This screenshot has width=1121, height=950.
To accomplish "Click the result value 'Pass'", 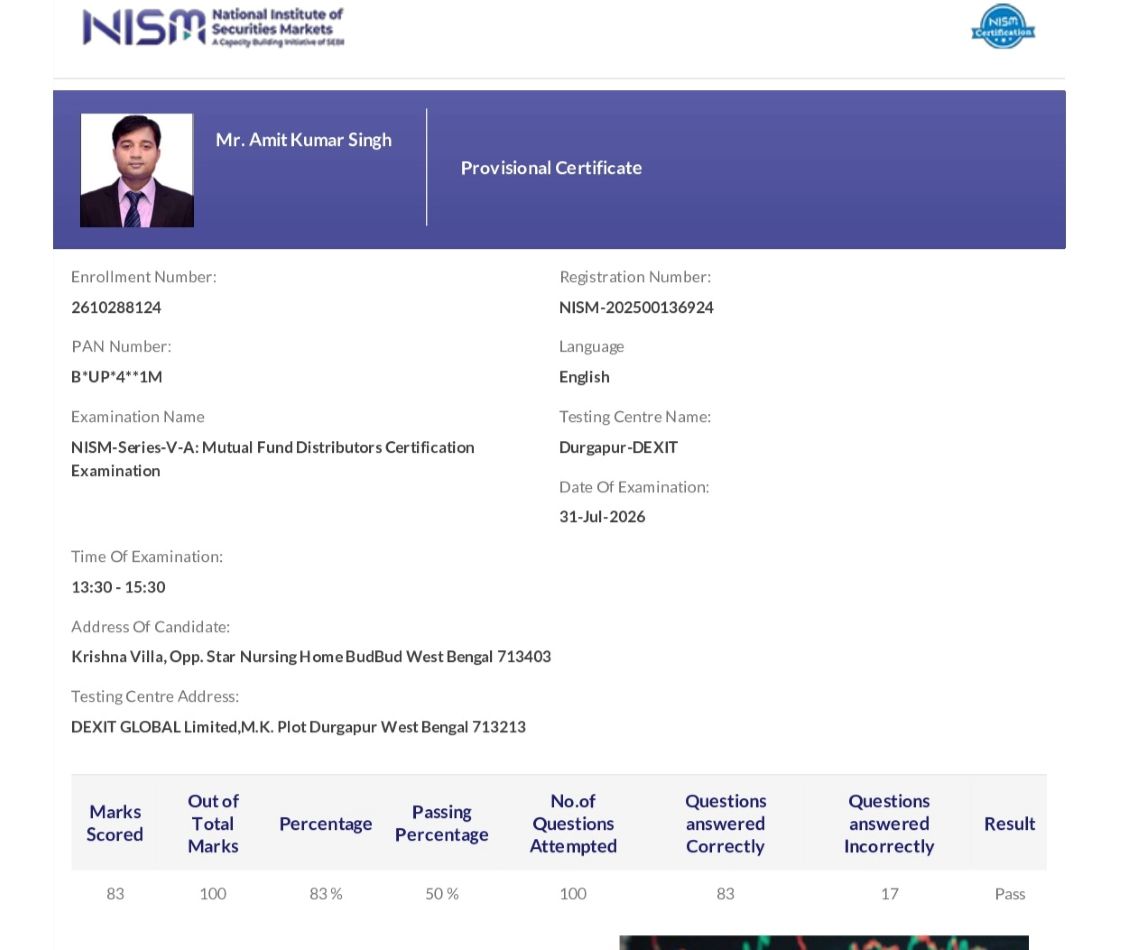I will (x=1010, y=894).
